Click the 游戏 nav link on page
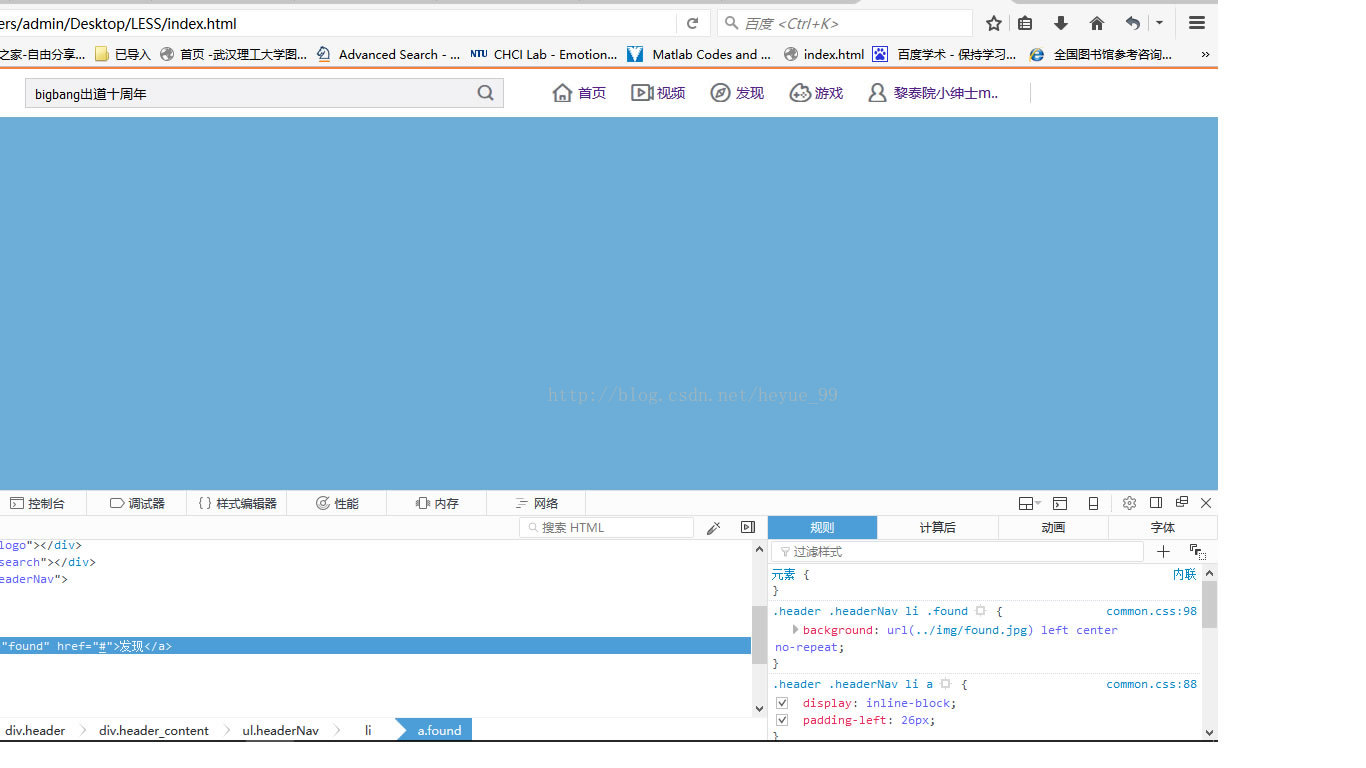This screenshot has width=1366, height=768. click(x=816, y=93)
